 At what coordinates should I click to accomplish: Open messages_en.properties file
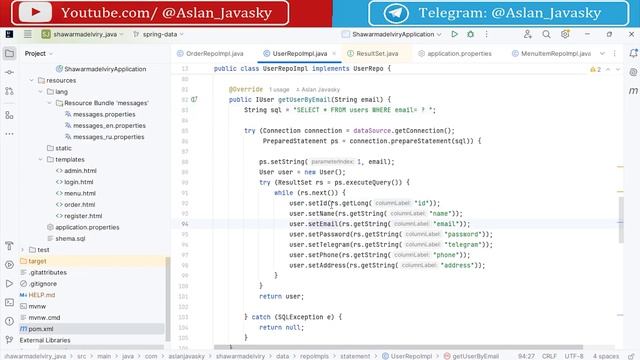point(109,126)
